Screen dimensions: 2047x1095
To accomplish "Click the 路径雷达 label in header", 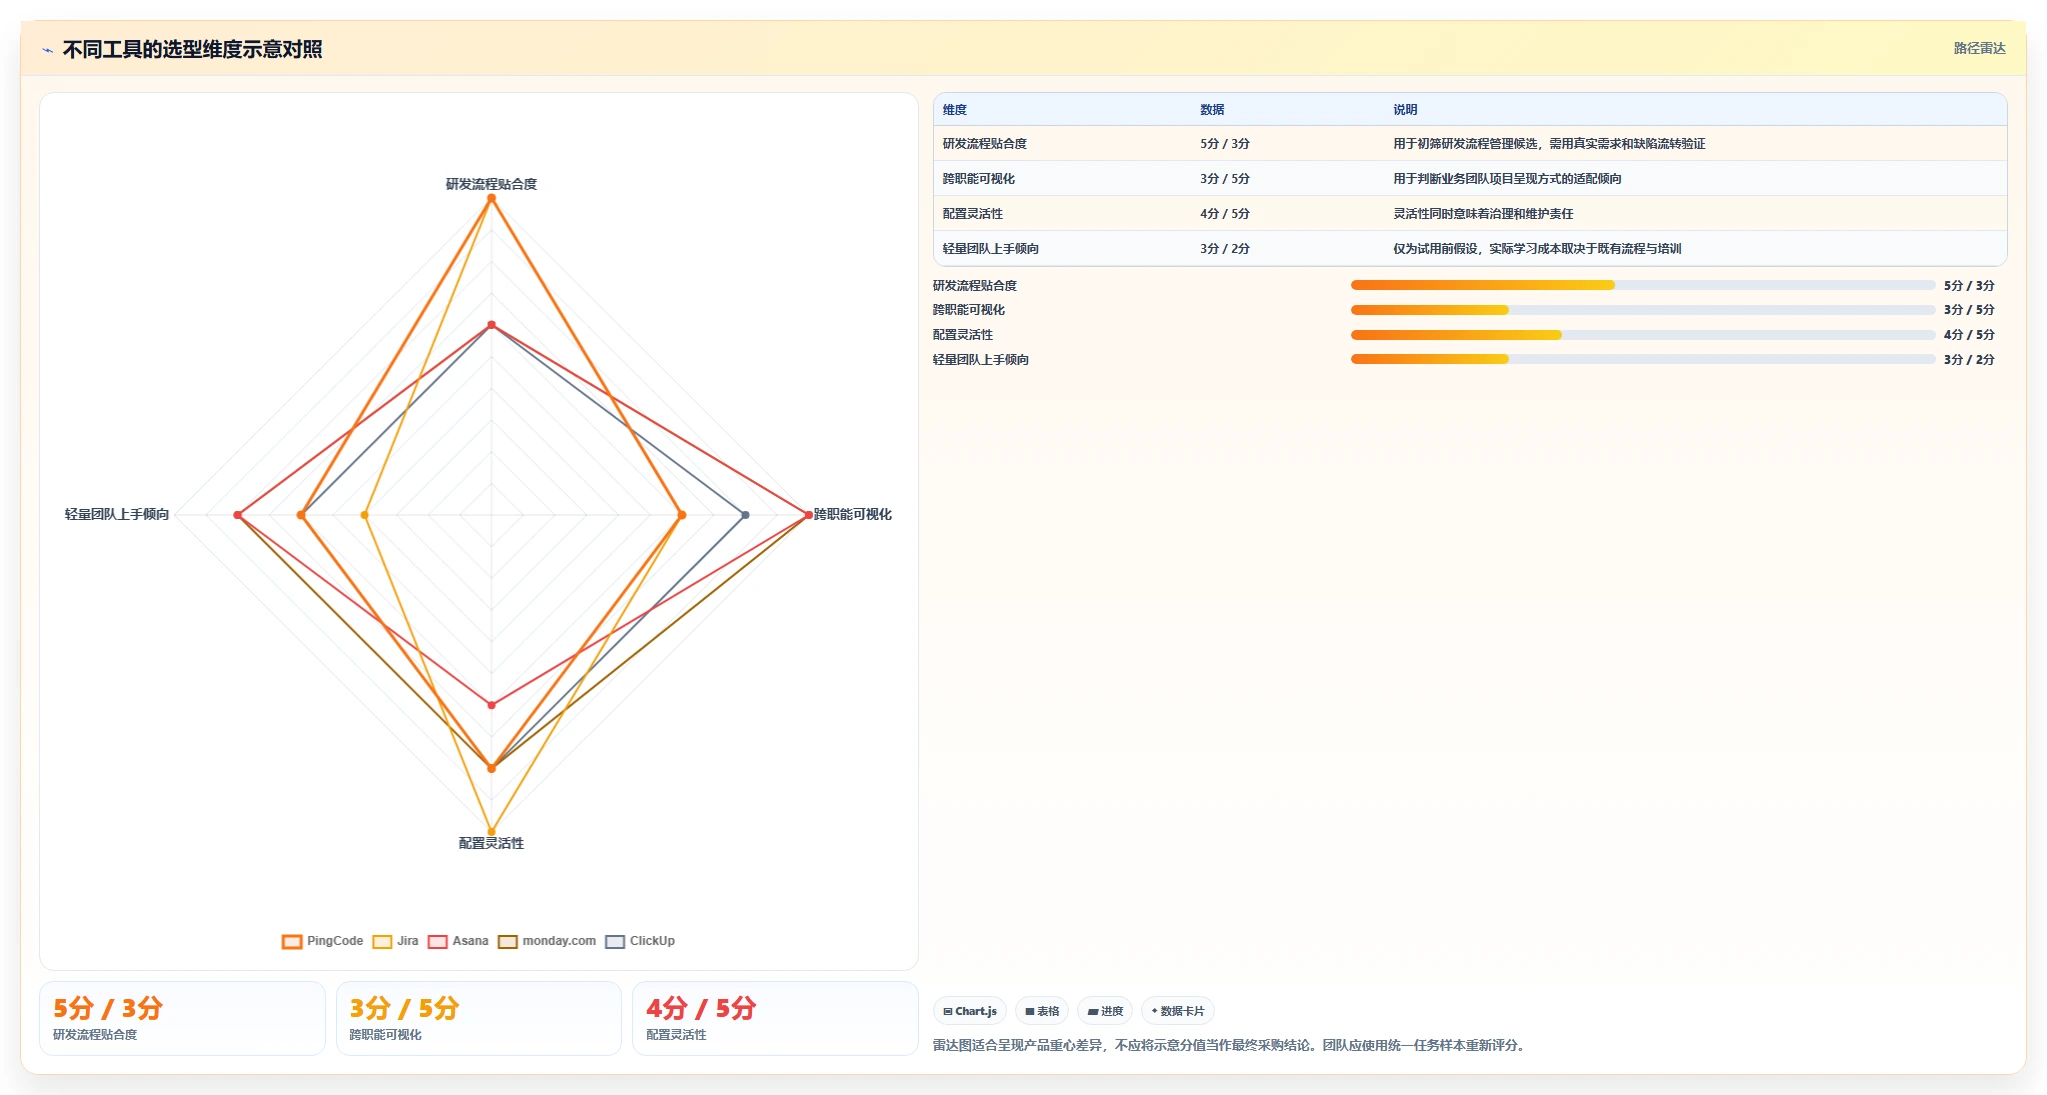I will 1979,48.
